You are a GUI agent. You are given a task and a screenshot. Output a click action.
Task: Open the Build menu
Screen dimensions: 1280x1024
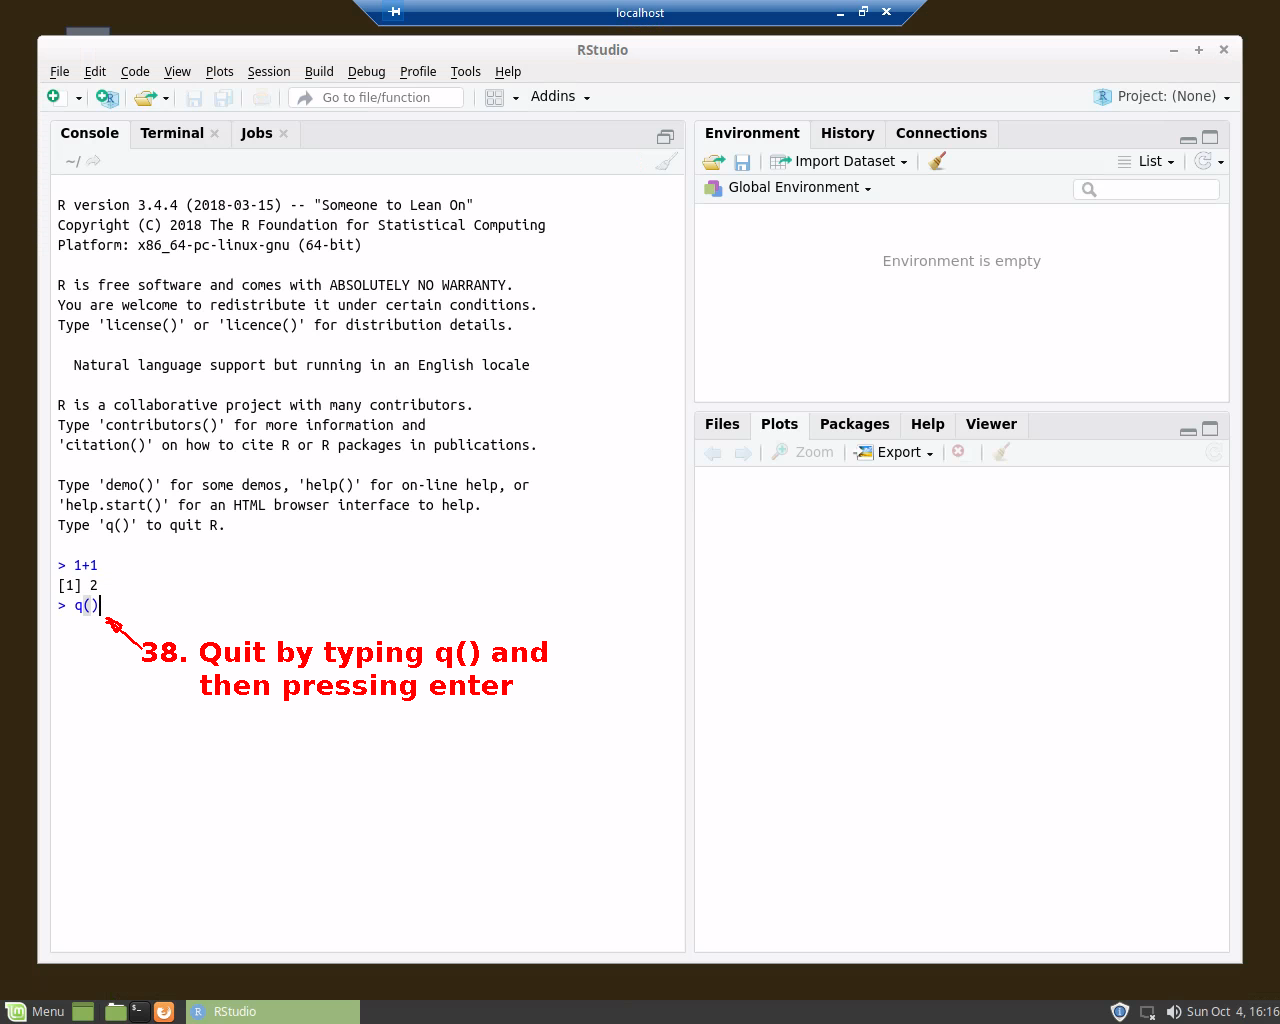(x=319, y=71)
